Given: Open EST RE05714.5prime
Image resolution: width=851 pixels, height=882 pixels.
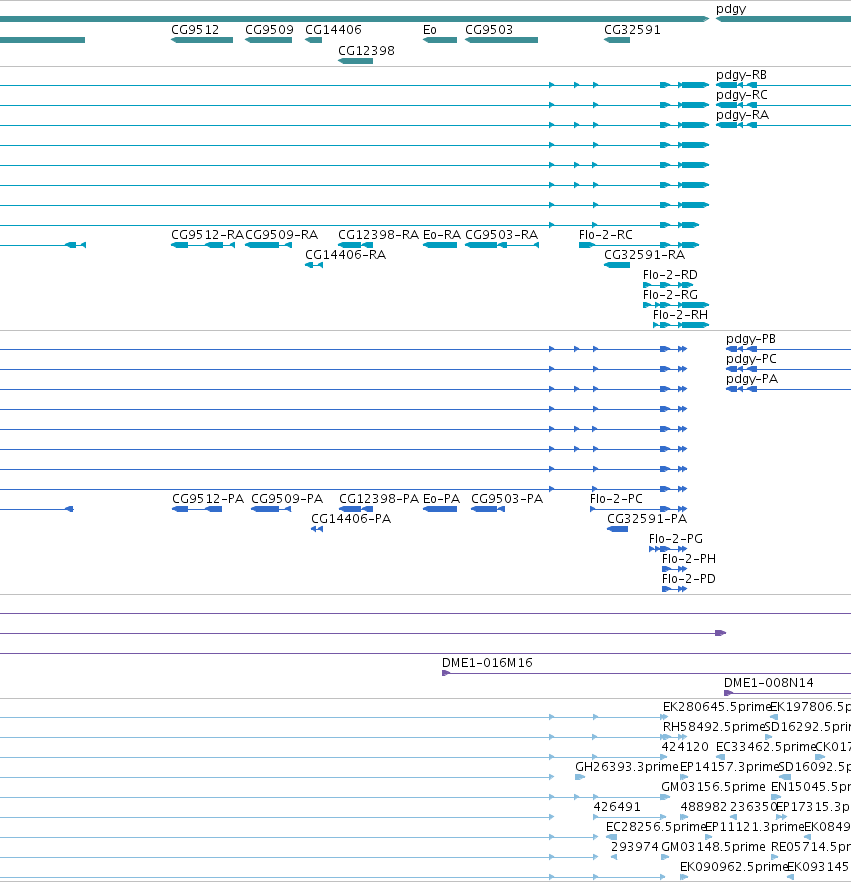Looking at the screenshot, I should [x=775, y=857].
